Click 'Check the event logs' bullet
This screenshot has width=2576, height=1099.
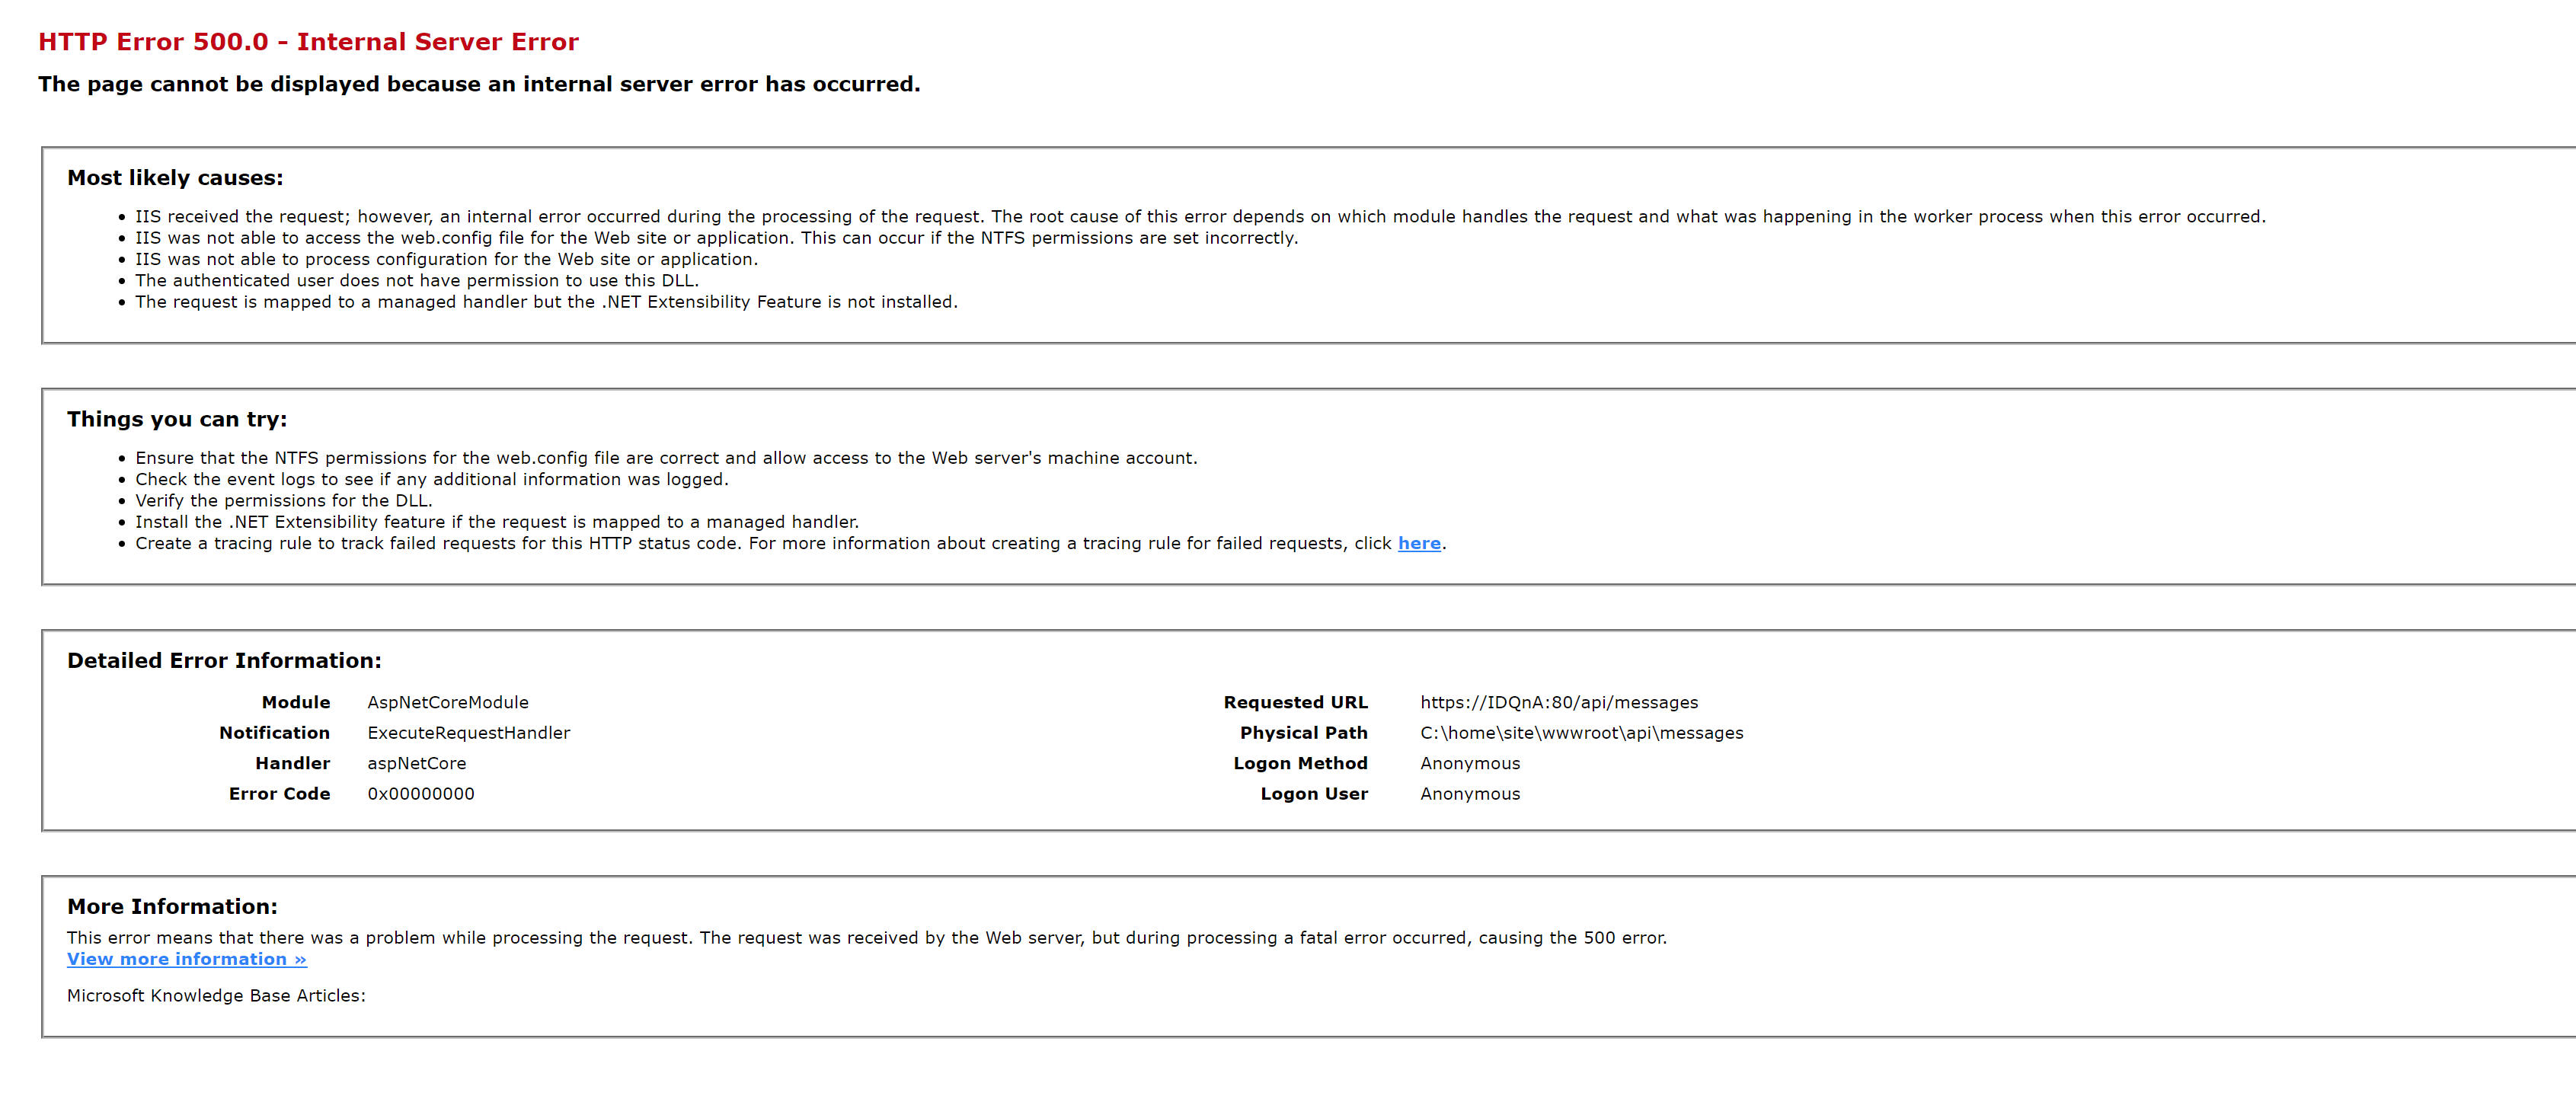(x=432, y=479)
